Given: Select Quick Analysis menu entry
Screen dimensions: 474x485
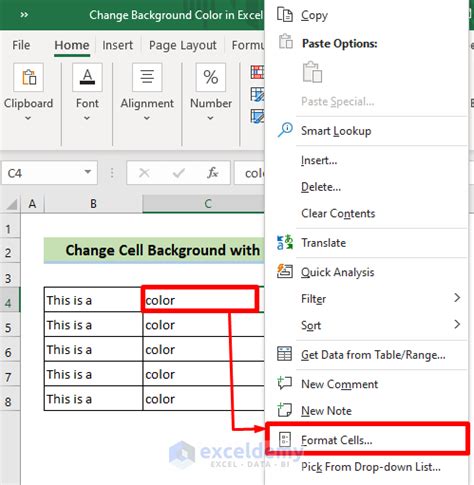Looking at the screenshot, I should click(367, 272).
